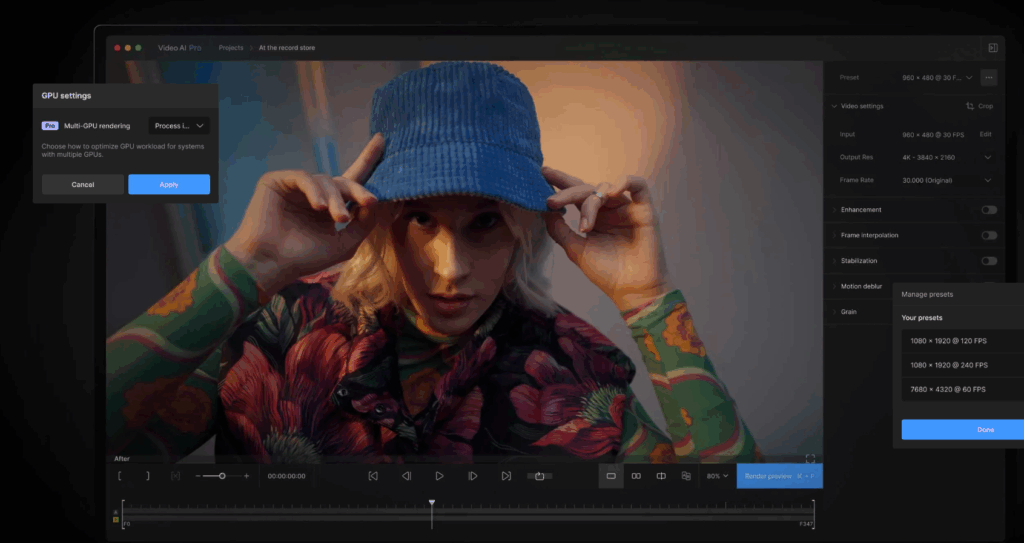Clear the trim range icon

point(175,476)
